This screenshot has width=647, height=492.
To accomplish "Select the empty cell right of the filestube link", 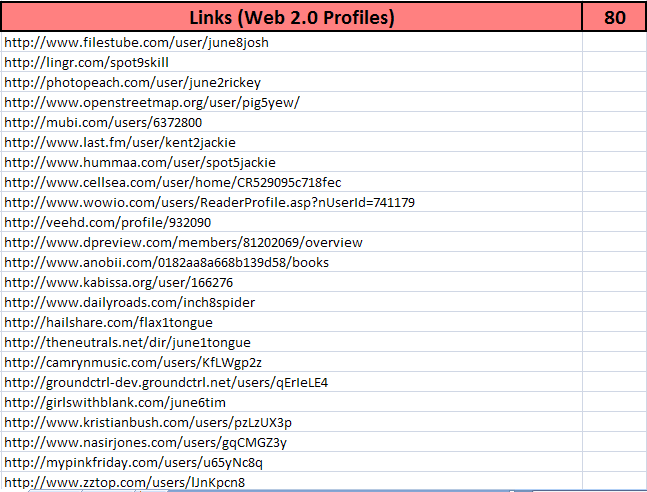I will (x=615, y=42).
